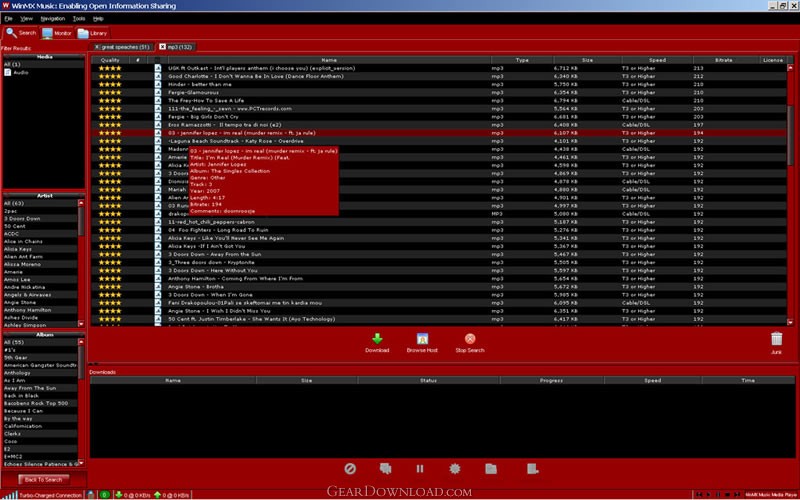Open the Navigation menu
Viewport: 800px width, 500px height.
(x=53, y=19)
